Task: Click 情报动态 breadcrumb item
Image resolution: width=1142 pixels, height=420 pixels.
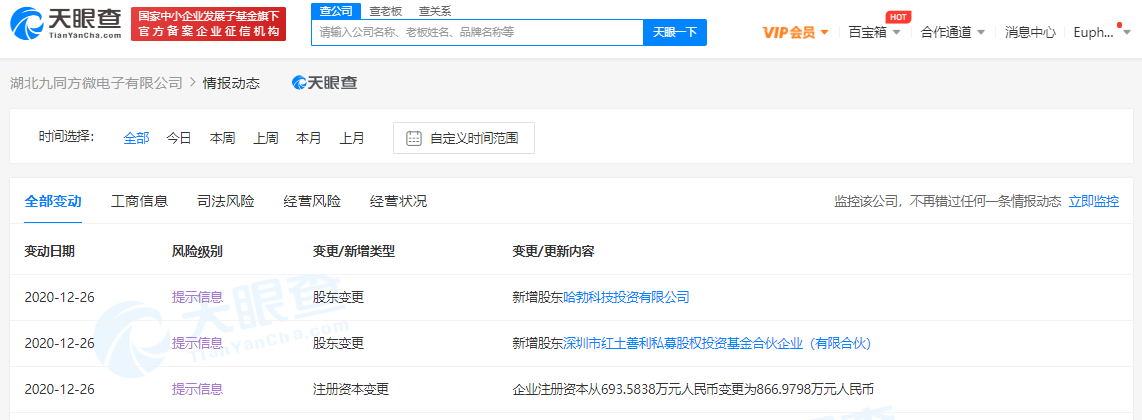Action: pyautogui.click(x=232, y=83)
